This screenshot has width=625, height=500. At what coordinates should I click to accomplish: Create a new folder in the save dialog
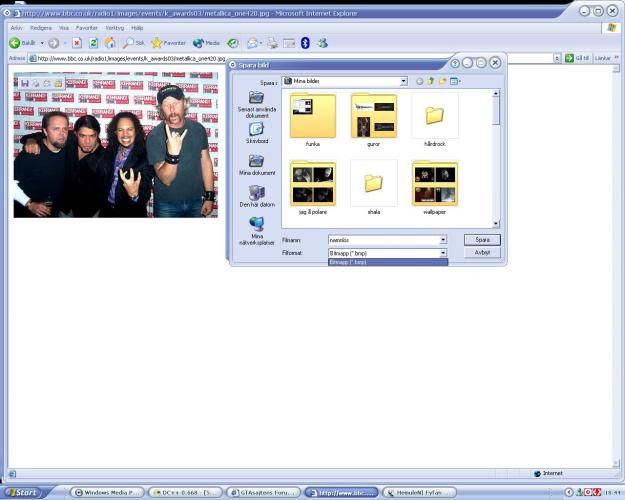pos(441,81)
